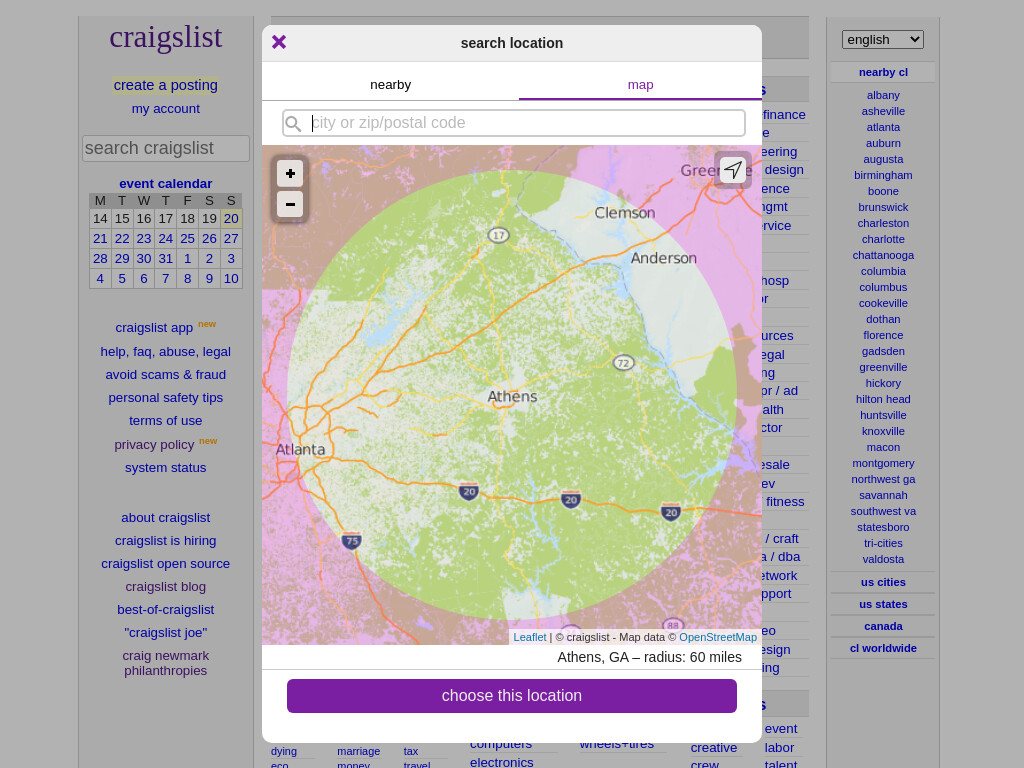Open avoid scams & fraud
This screenshot has height=768, width=1024.
point(166,375)
